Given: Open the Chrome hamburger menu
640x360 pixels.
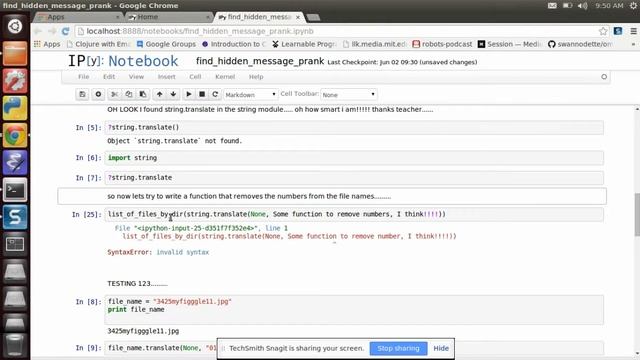Looking at the screenshot, I should pyautogui.click(x=633, y=31).
